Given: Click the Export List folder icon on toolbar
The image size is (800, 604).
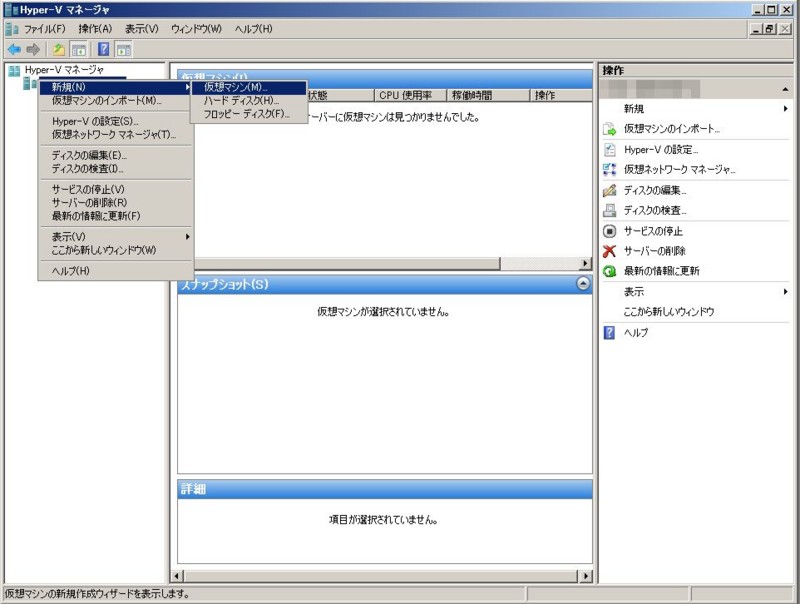Looking at the screenshot, I should [x=57, y=48].
